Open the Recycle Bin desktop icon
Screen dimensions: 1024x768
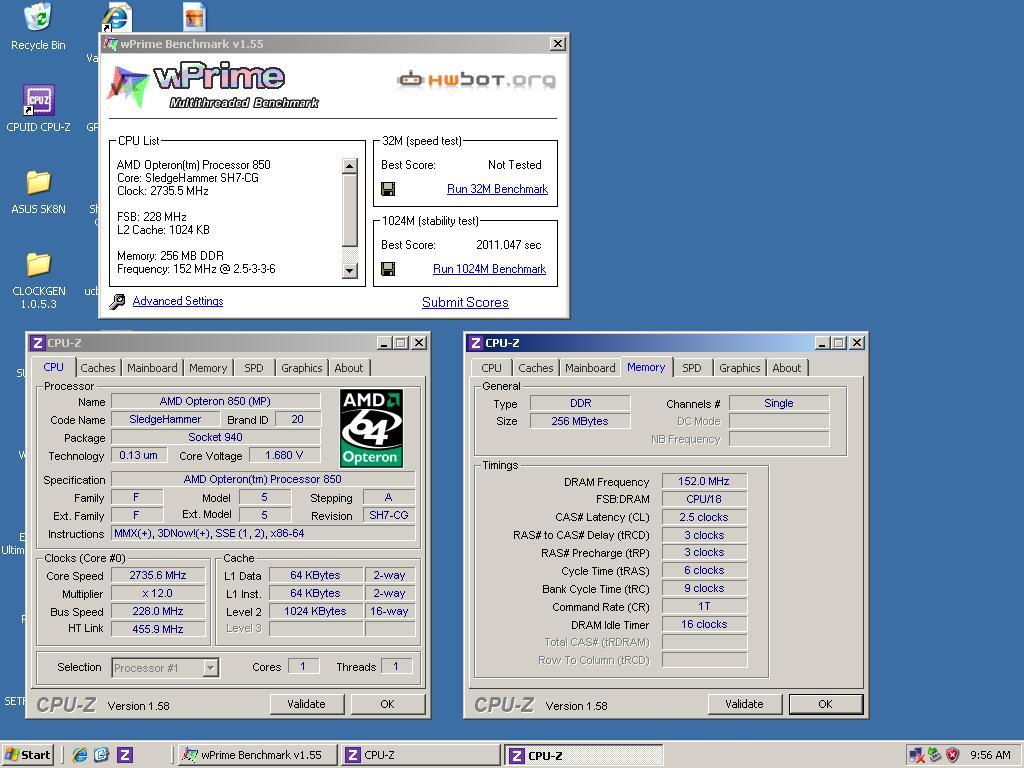[38, 27]
